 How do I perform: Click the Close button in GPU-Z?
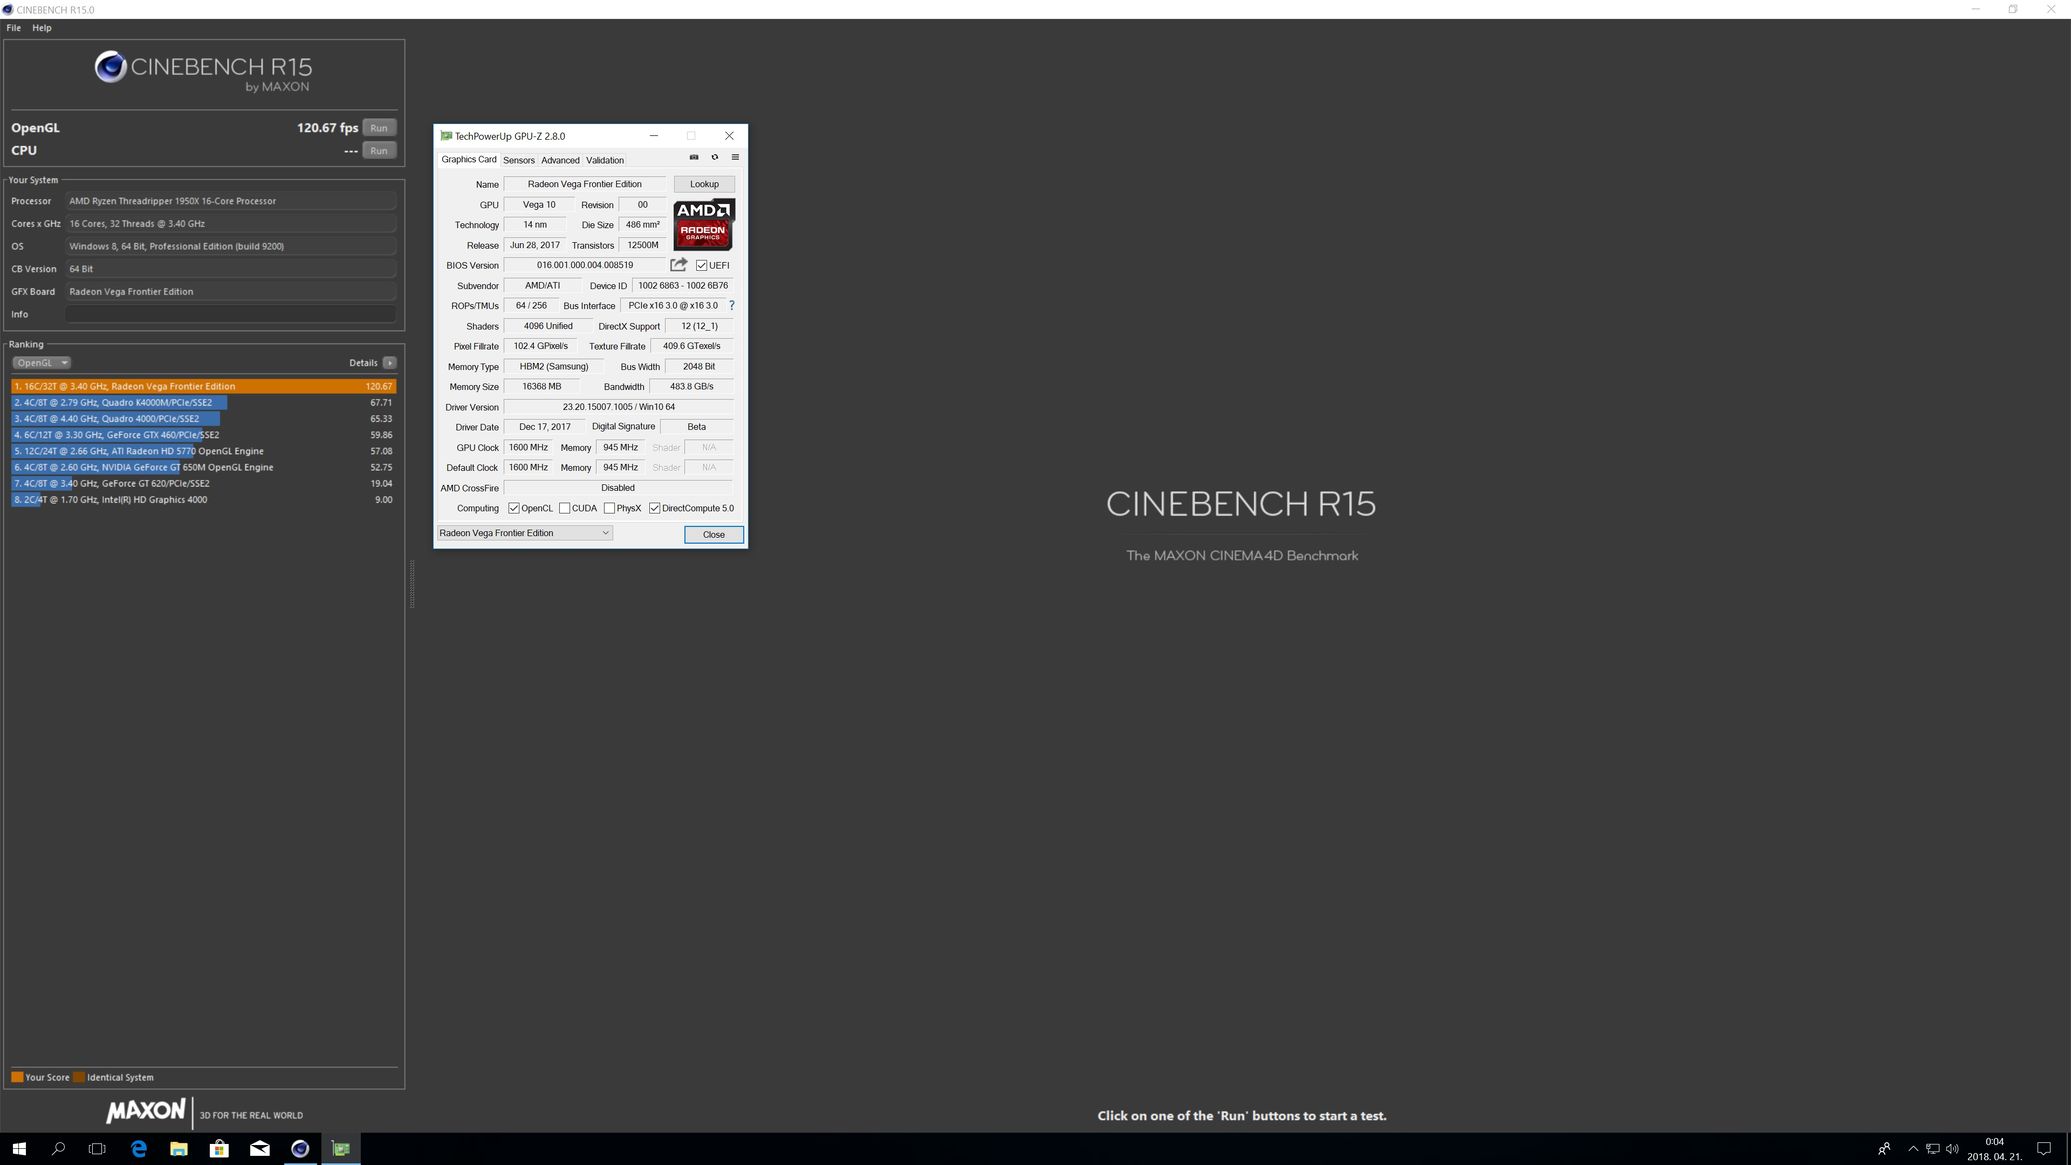tap(714, 535)
